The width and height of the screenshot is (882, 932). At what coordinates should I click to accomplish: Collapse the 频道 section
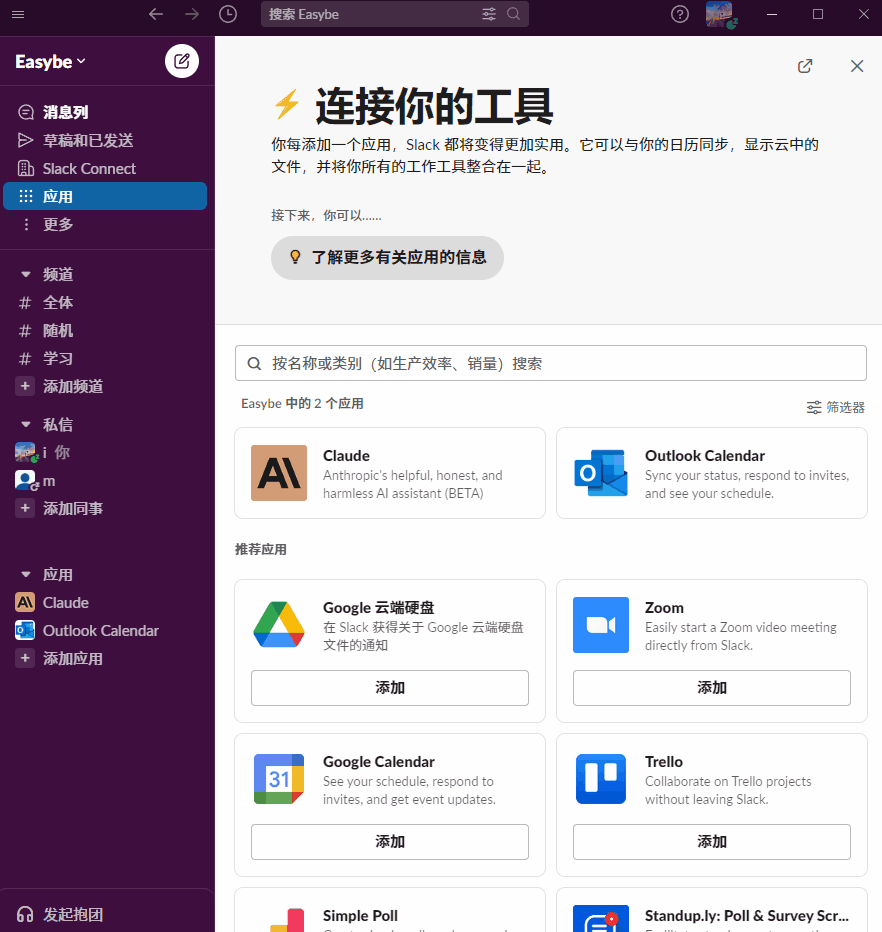pyautogui.click(x=26, y=275)
